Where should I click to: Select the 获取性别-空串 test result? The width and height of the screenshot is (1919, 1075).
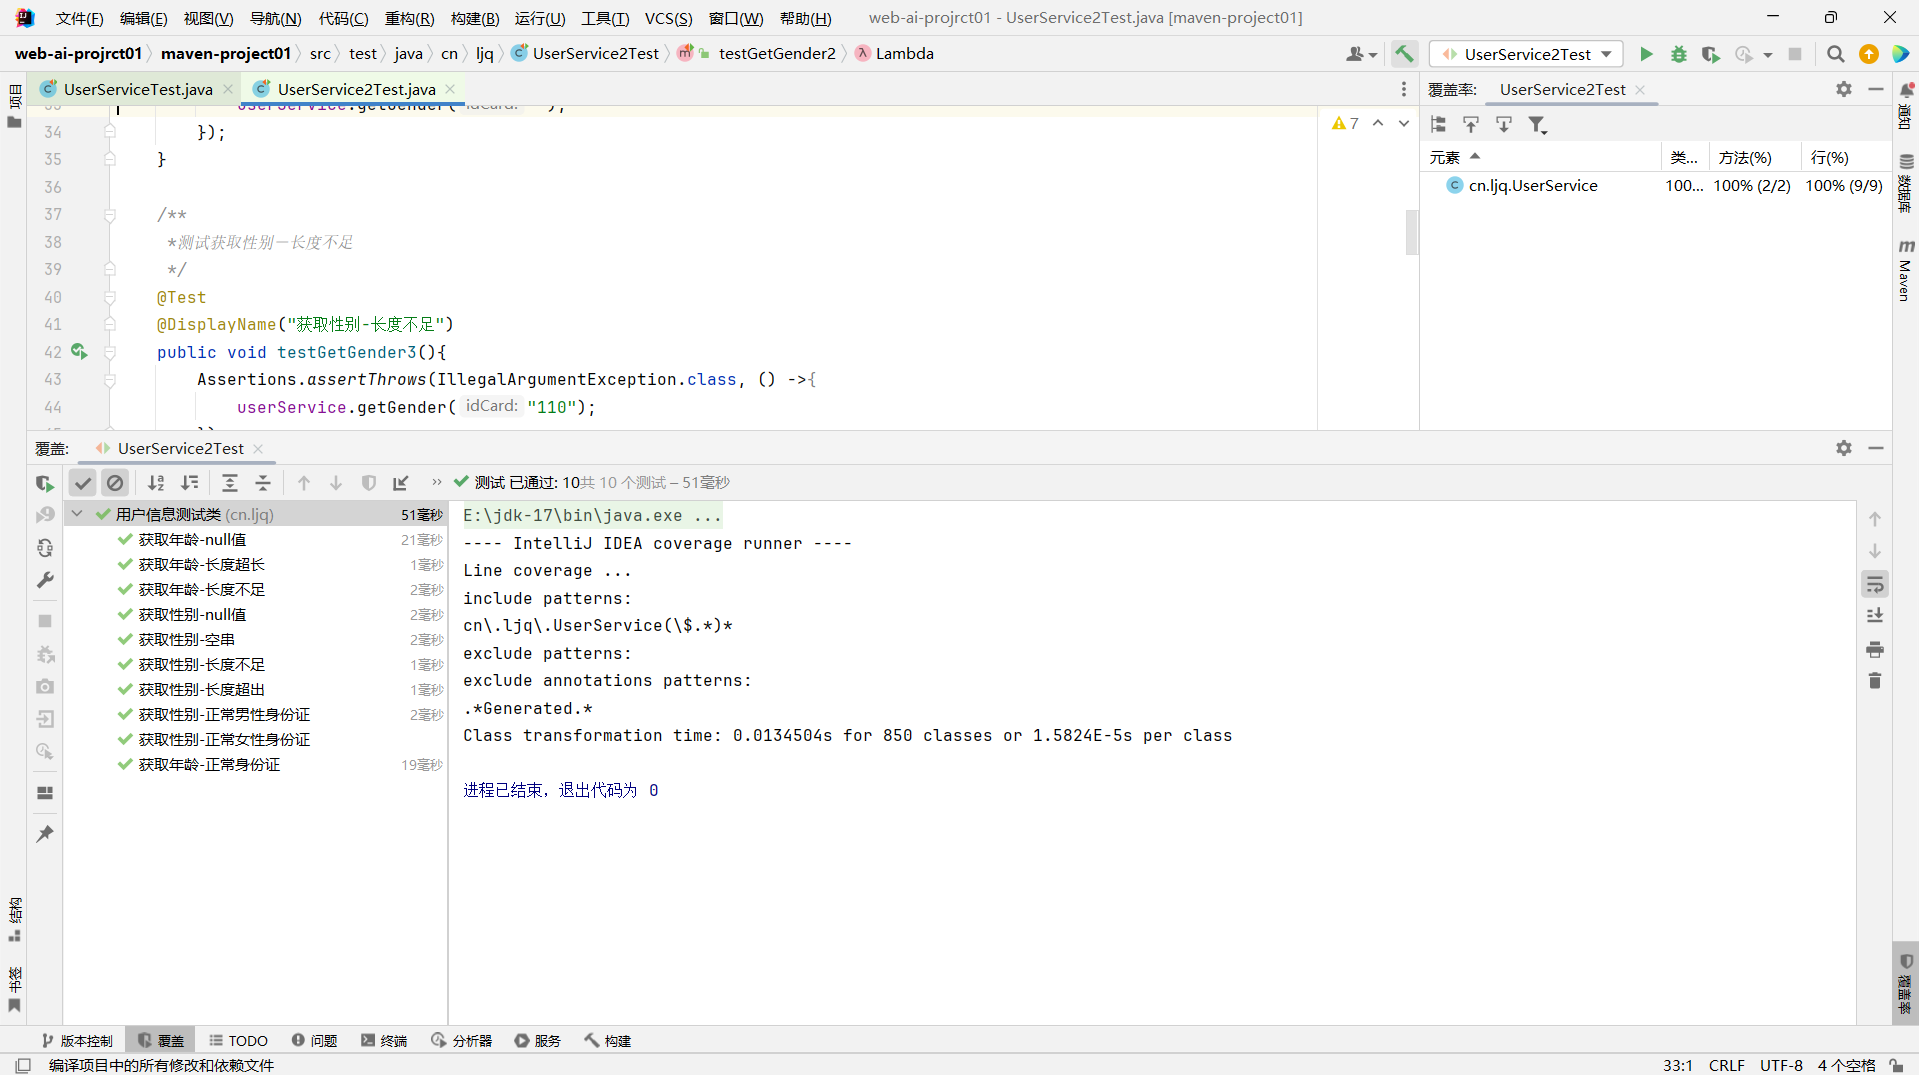click(186, 639)
